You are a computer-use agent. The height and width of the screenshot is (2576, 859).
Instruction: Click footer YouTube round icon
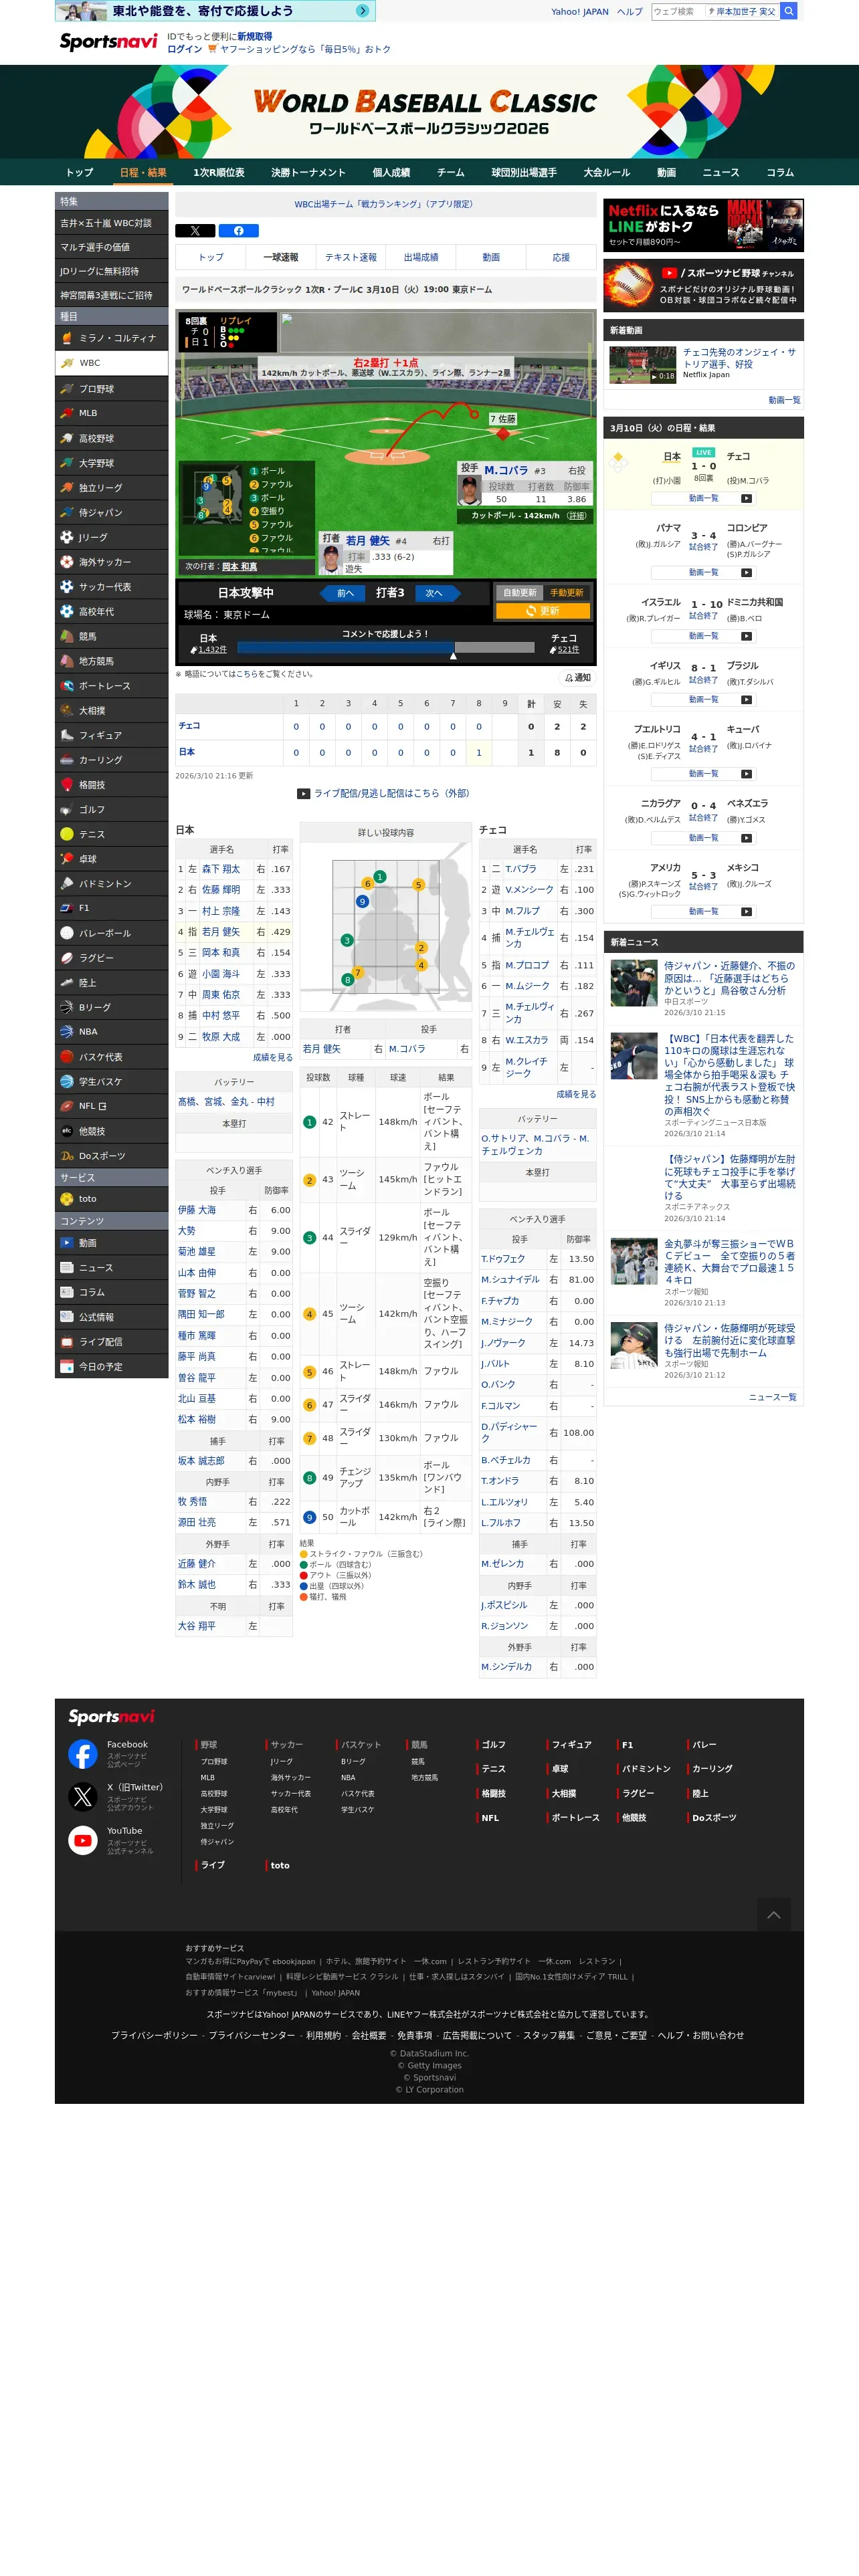[83, 1840]
